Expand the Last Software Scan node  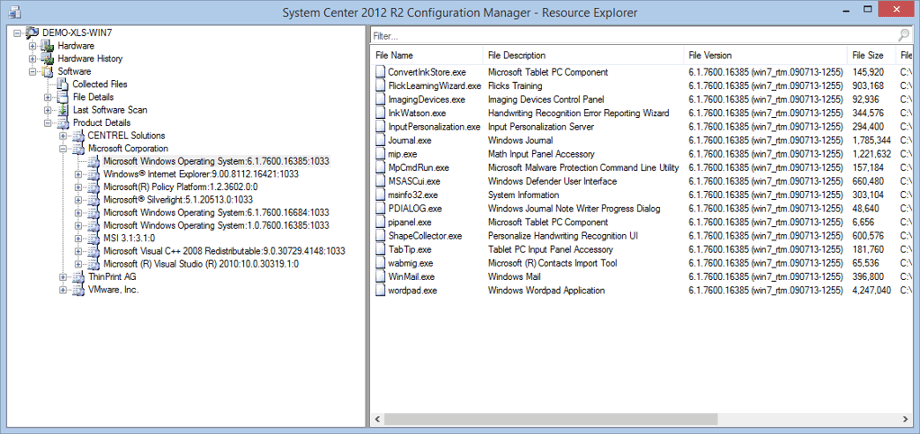(x=48, y=110)
